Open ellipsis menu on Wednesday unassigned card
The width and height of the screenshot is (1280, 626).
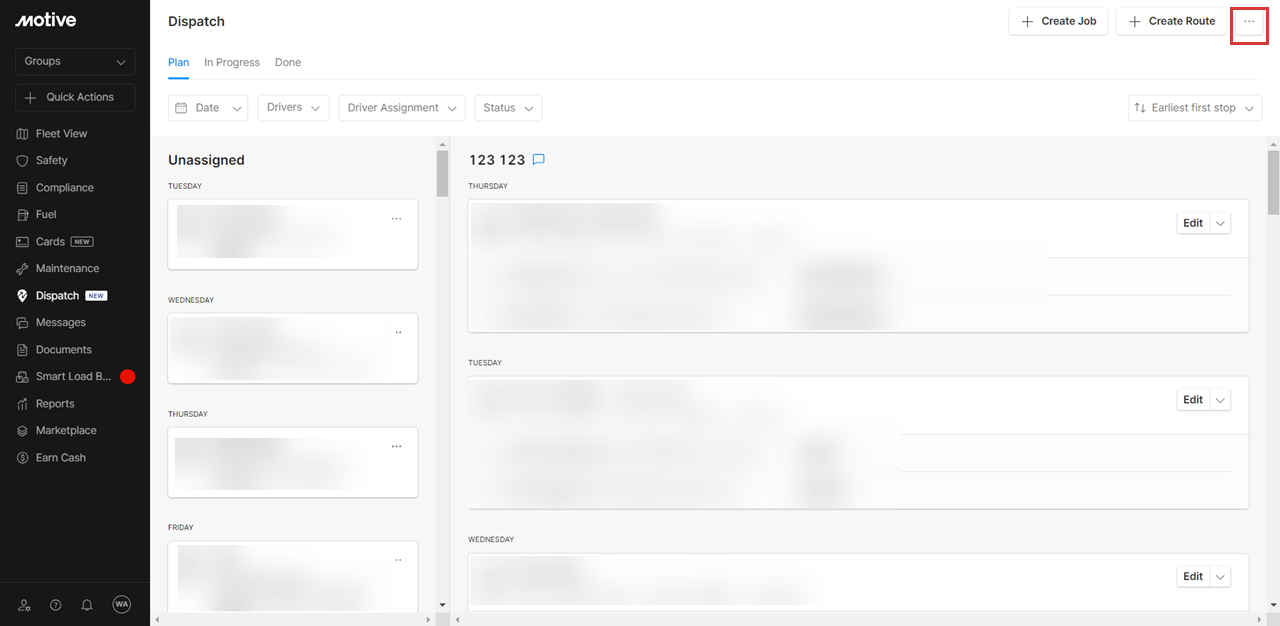click(x=397, y=332)
